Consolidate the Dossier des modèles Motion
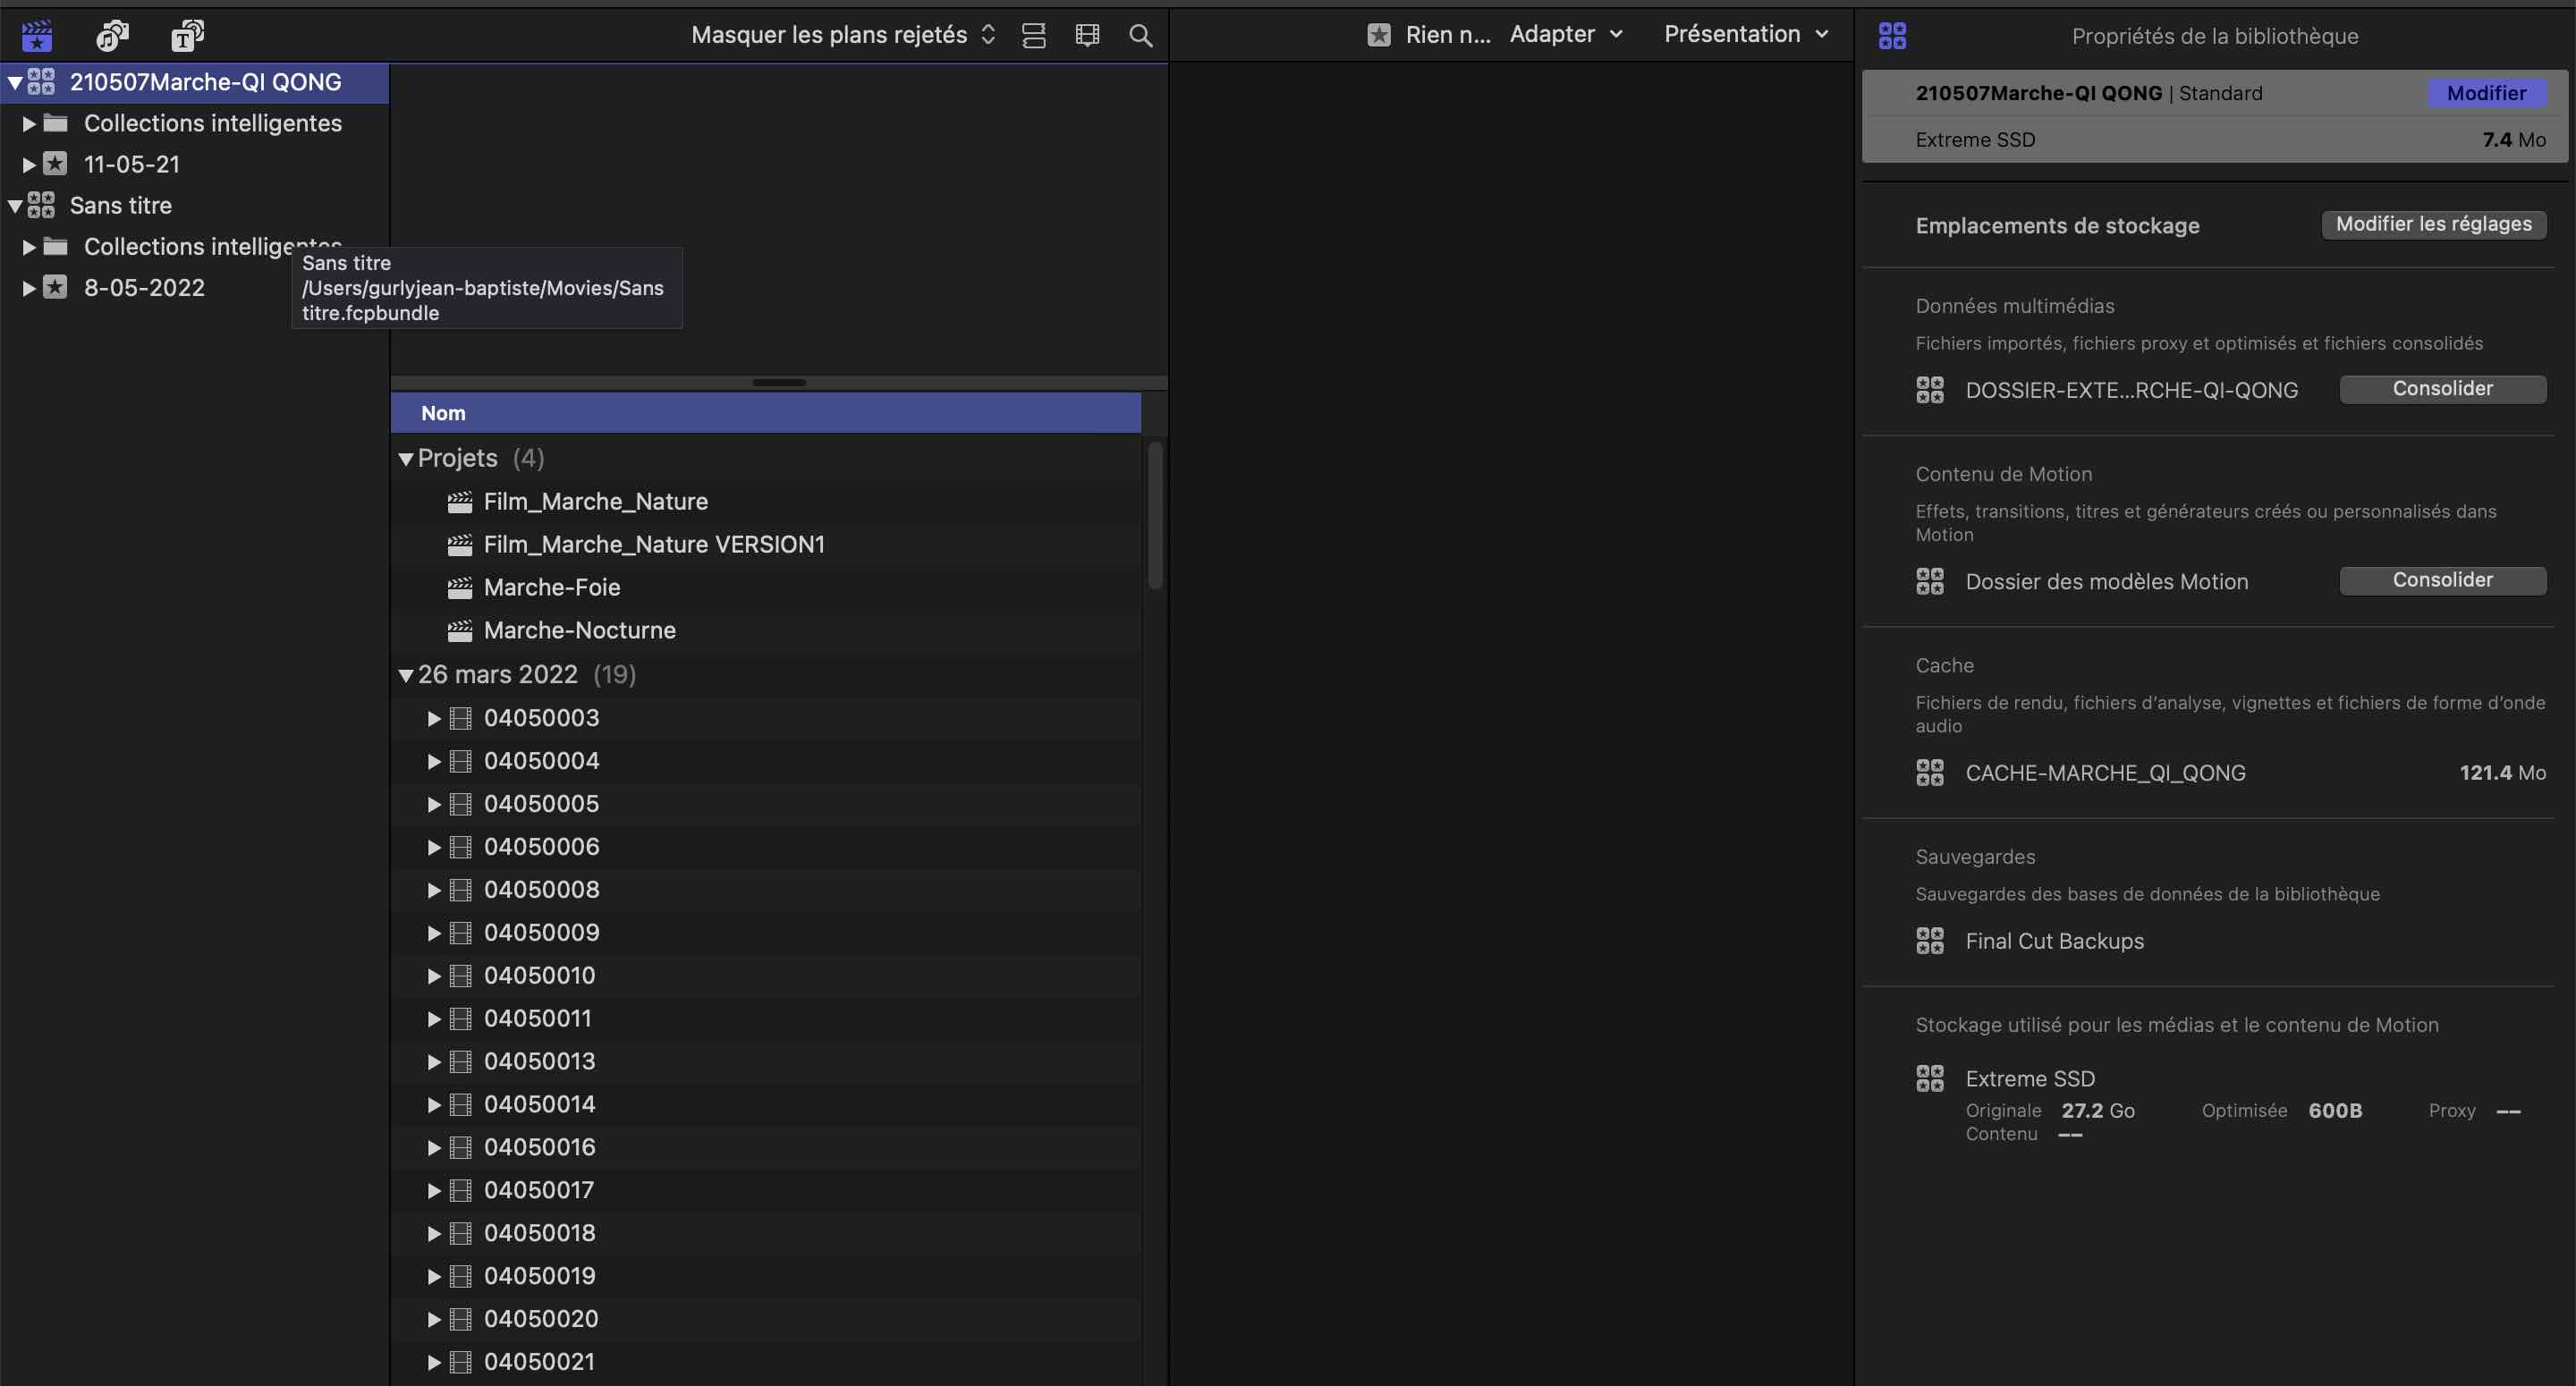 [x=2441, y=580]
